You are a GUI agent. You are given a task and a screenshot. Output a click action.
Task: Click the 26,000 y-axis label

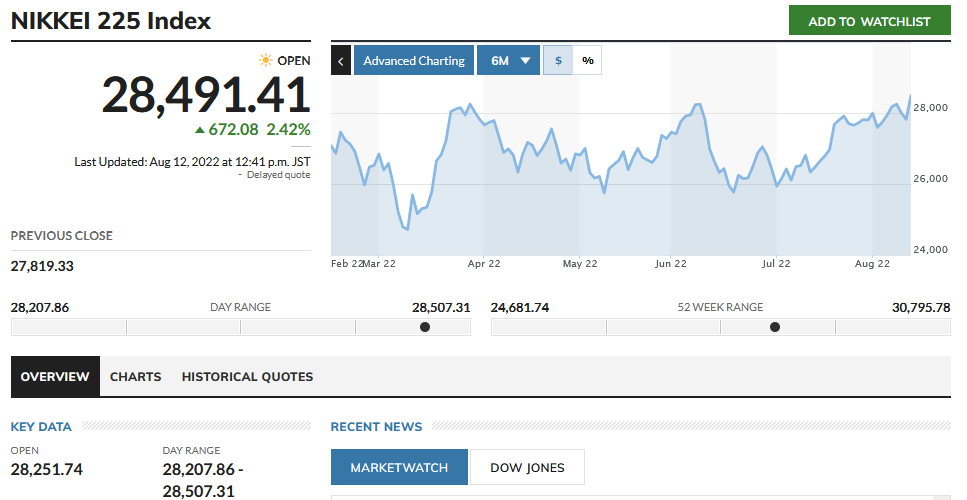coord(930,178)
